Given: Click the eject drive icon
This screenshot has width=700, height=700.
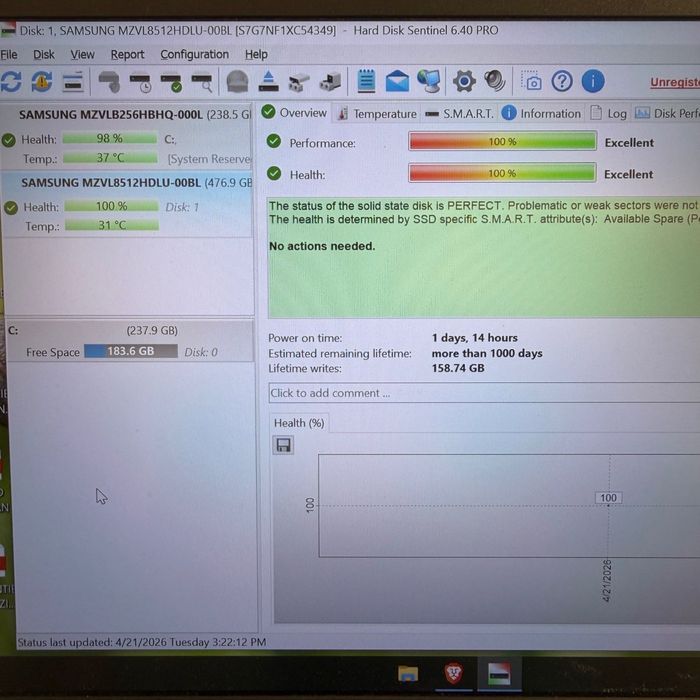Looking at the screenshot, I should pos(268,82).
